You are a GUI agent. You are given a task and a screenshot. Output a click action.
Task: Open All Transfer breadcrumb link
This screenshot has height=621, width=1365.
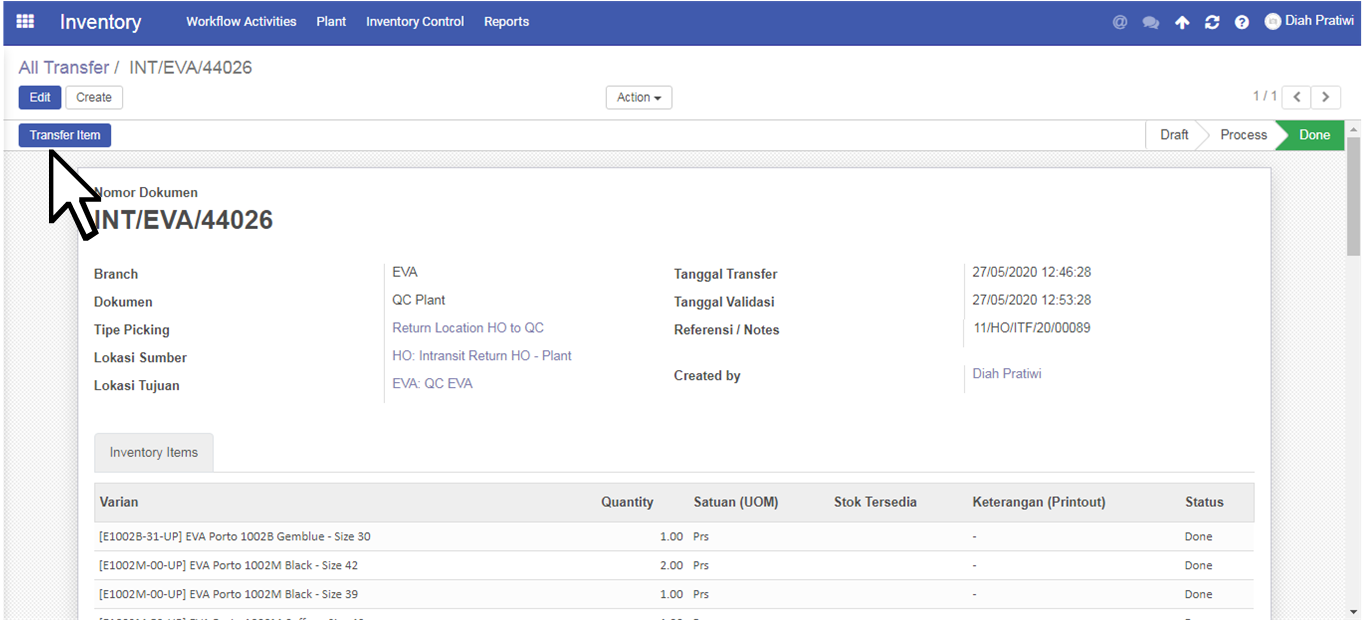(x=64, y=67)
